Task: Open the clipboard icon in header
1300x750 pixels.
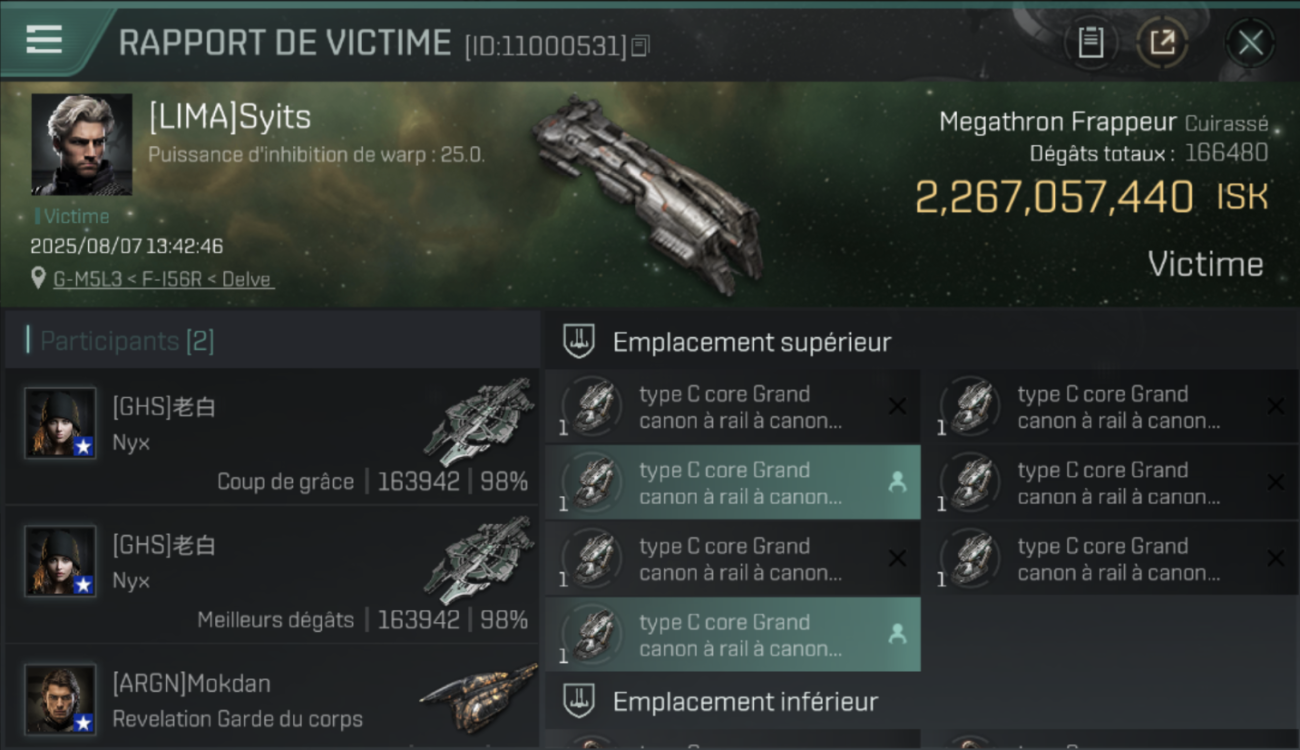Action: click(x=1090, y=43)
